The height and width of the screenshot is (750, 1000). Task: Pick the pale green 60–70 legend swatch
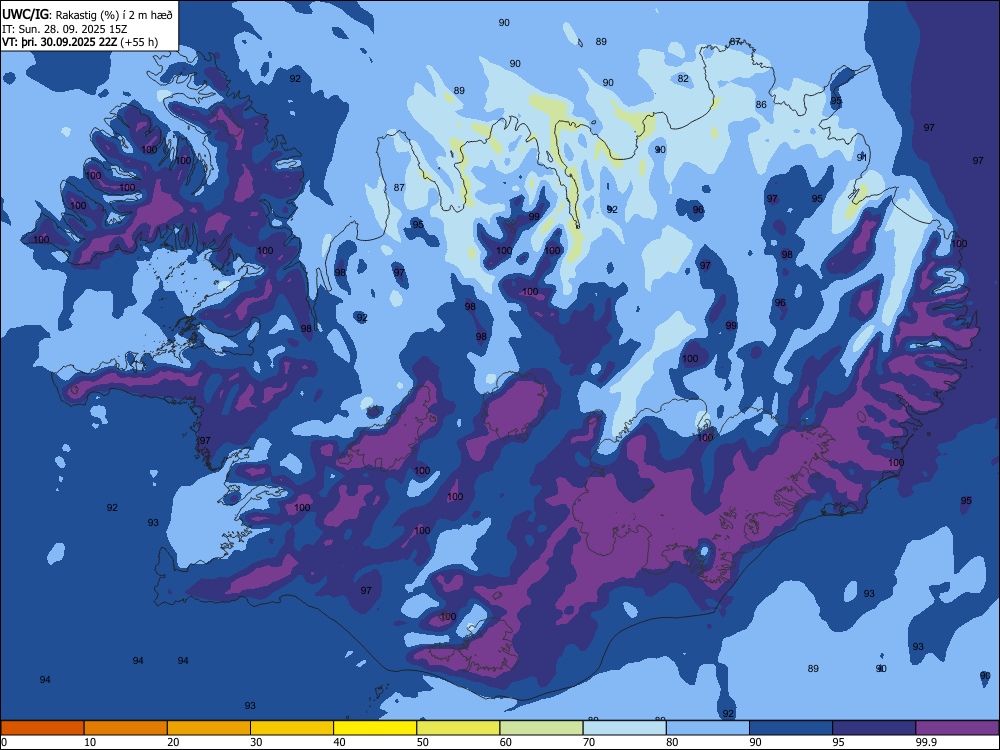tap(541, 728)
